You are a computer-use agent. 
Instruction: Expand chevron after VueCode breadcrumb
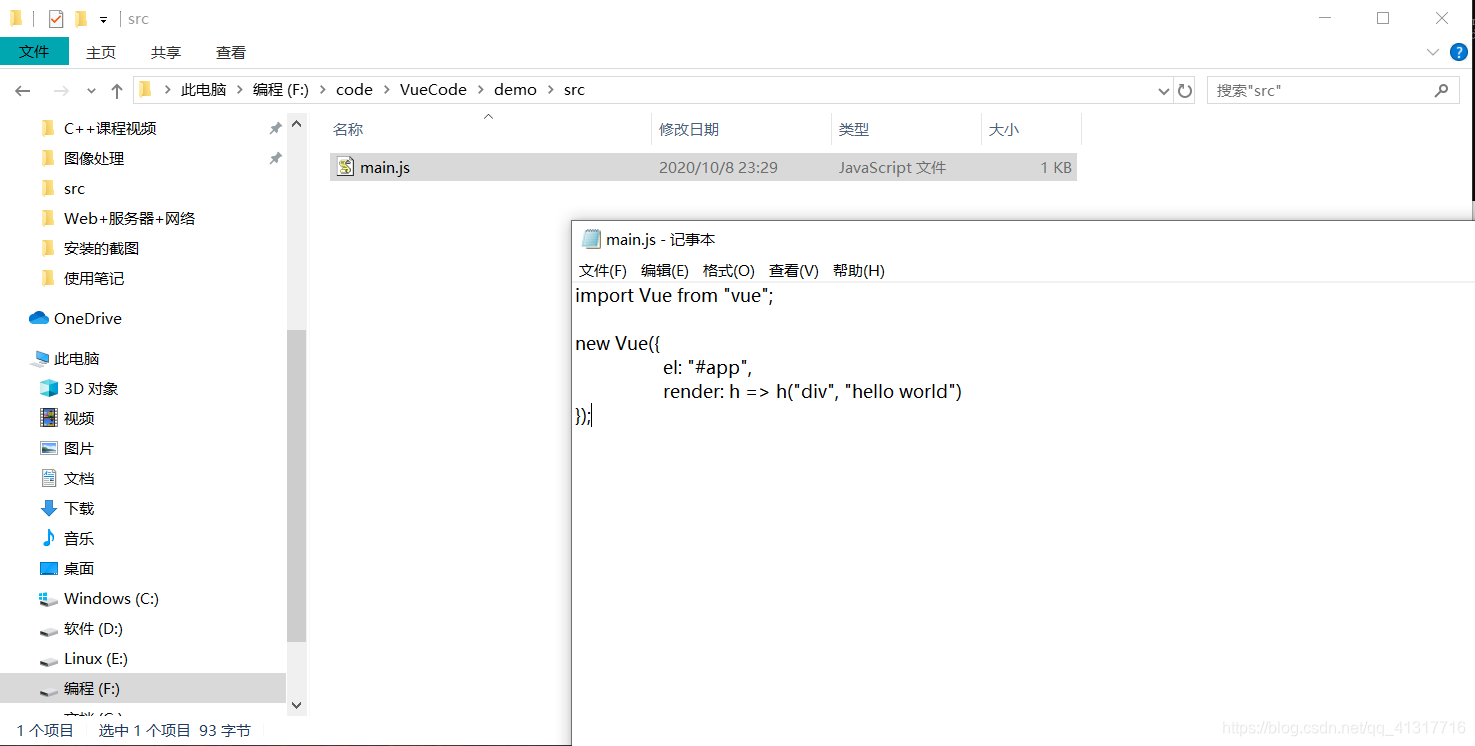pyautogui.click(x=481, y=90)
